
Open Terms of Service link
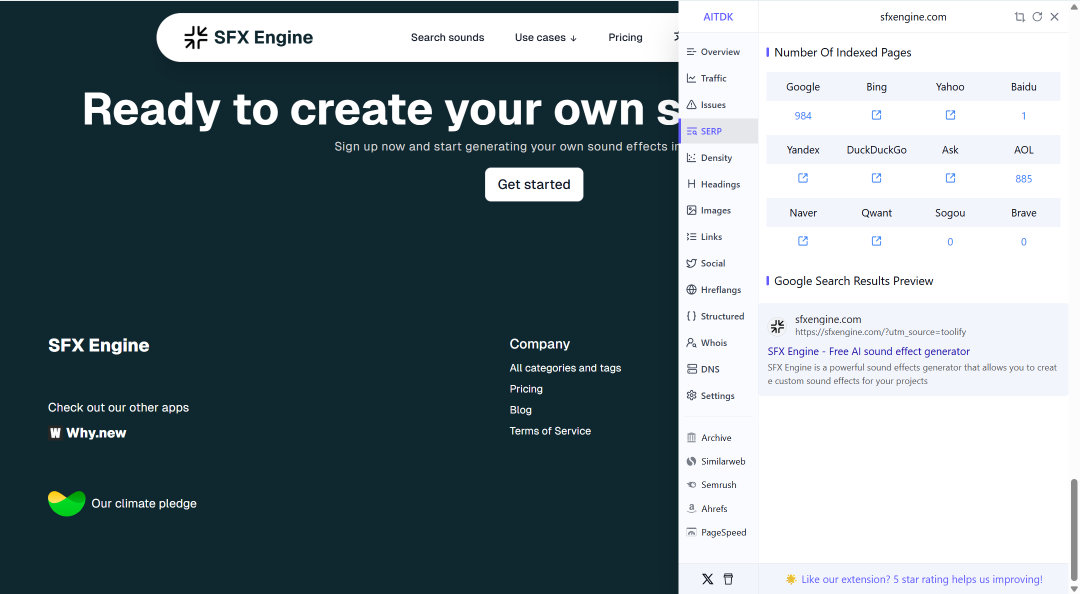[550, 431]
